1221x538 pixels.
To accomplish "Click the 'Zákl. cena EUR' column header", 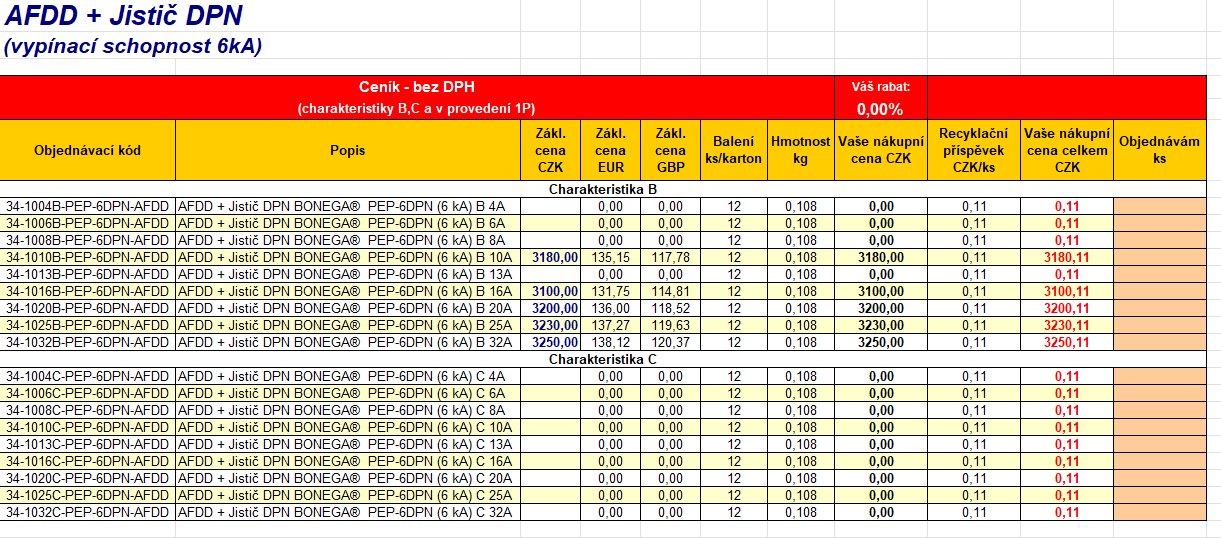I will [x=610, y=150].
